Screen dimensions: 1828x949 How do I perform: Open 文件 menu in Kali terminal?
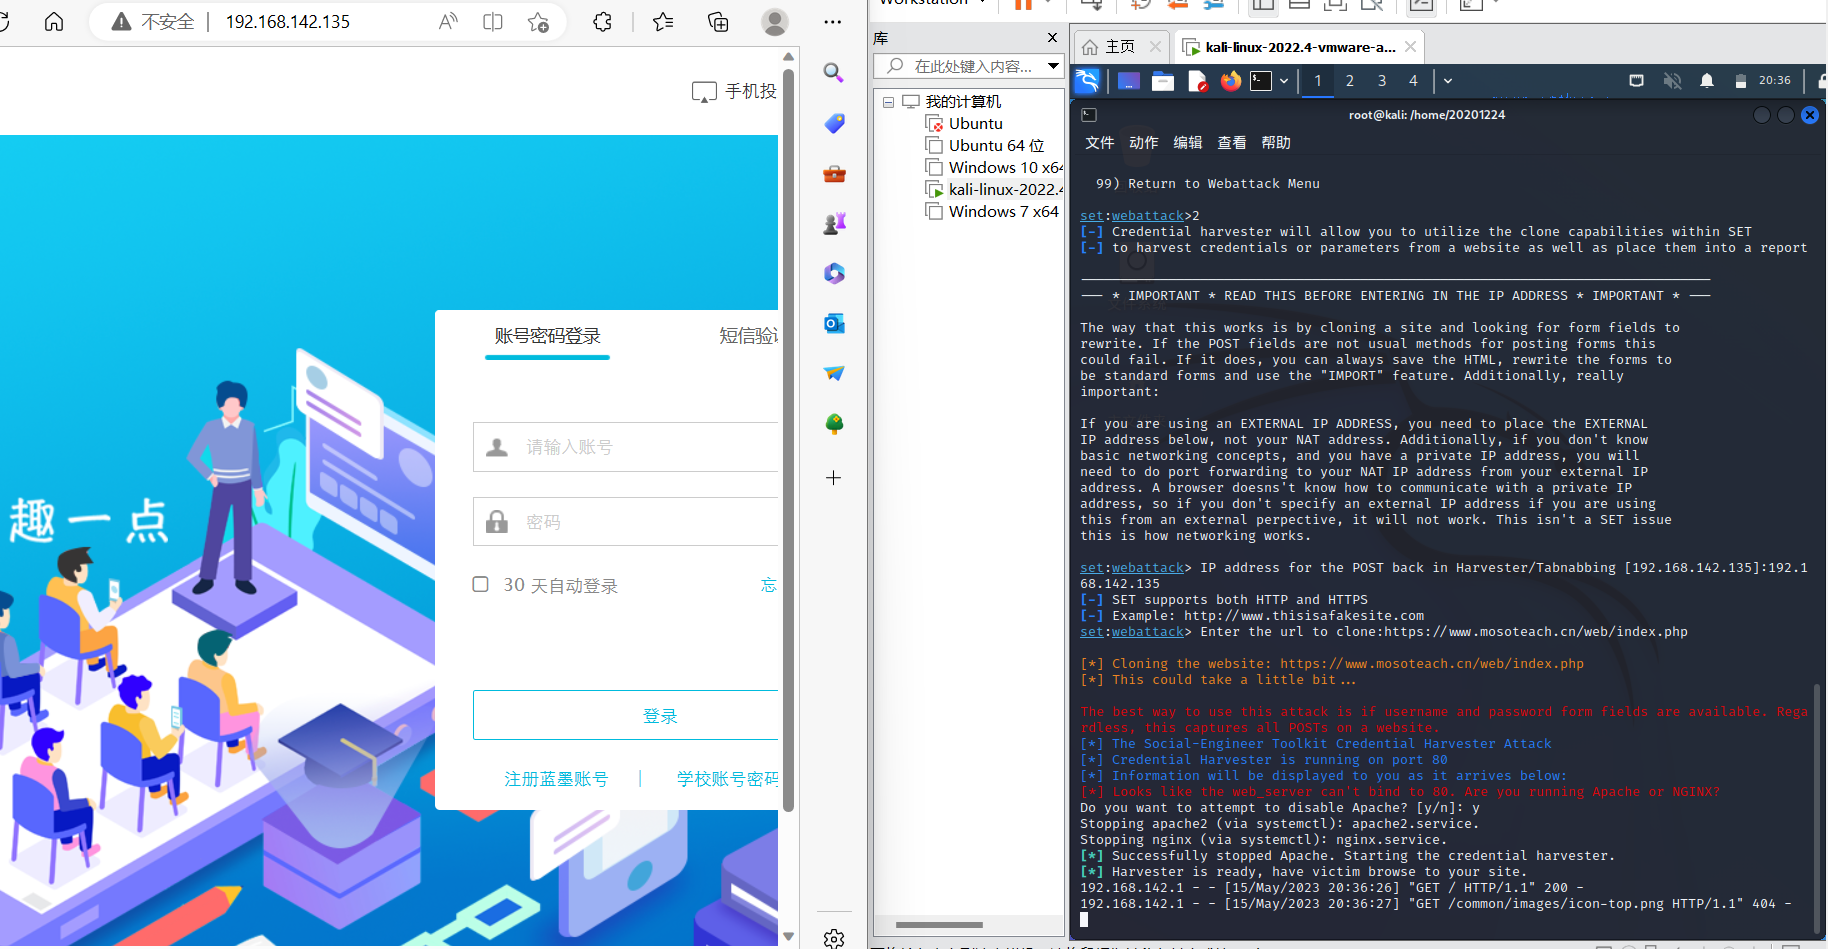(1100, 143)
